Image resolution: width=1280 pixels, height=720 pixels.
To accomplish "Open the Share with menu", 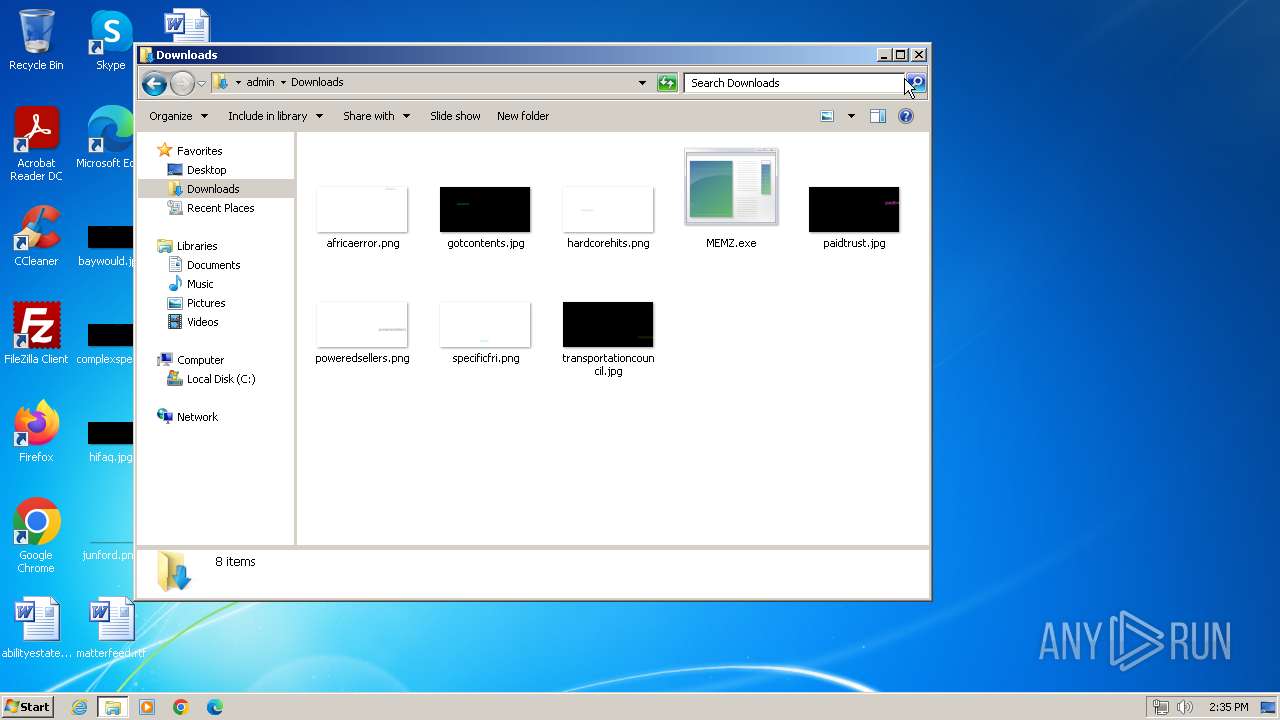I will [x=376, y=116].
